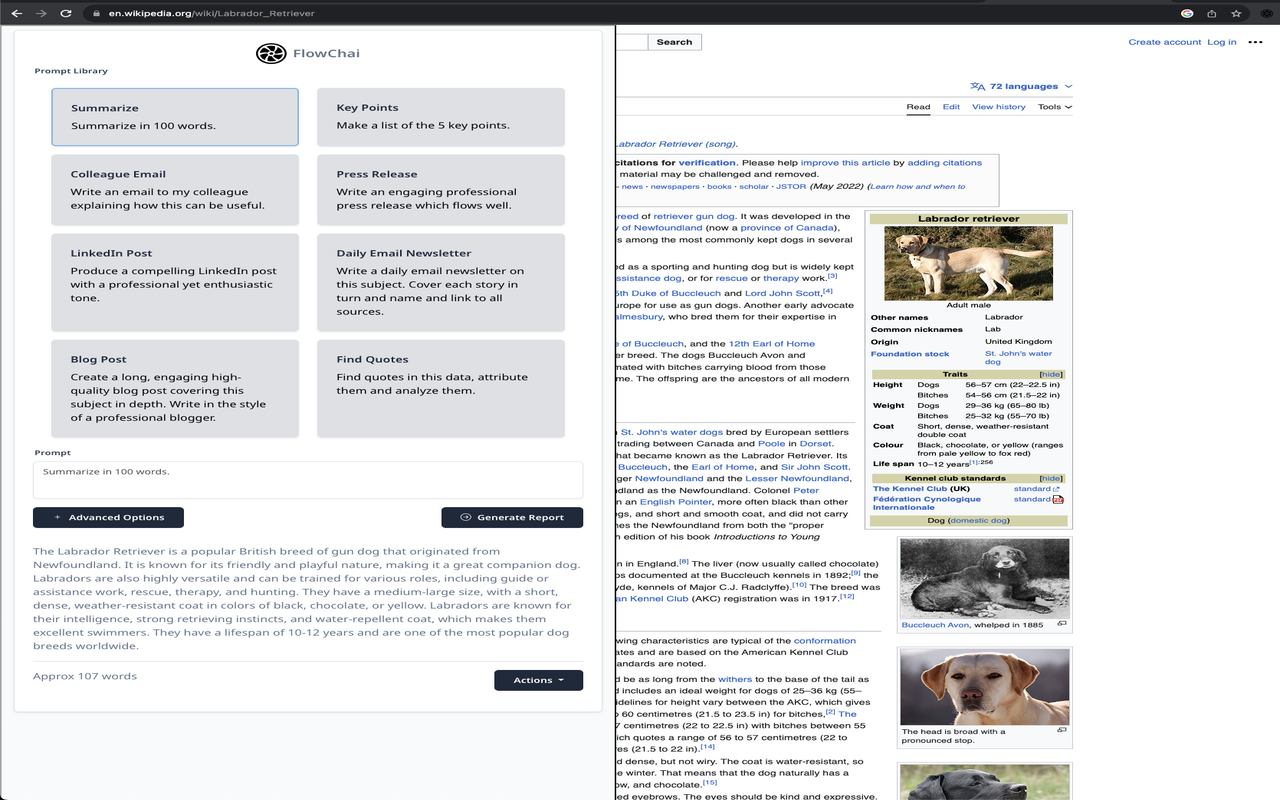Screen dimensions: 1280x800
Task: Click the 'Buccleuch Avon' caption link
Action: tap(935, 625)
